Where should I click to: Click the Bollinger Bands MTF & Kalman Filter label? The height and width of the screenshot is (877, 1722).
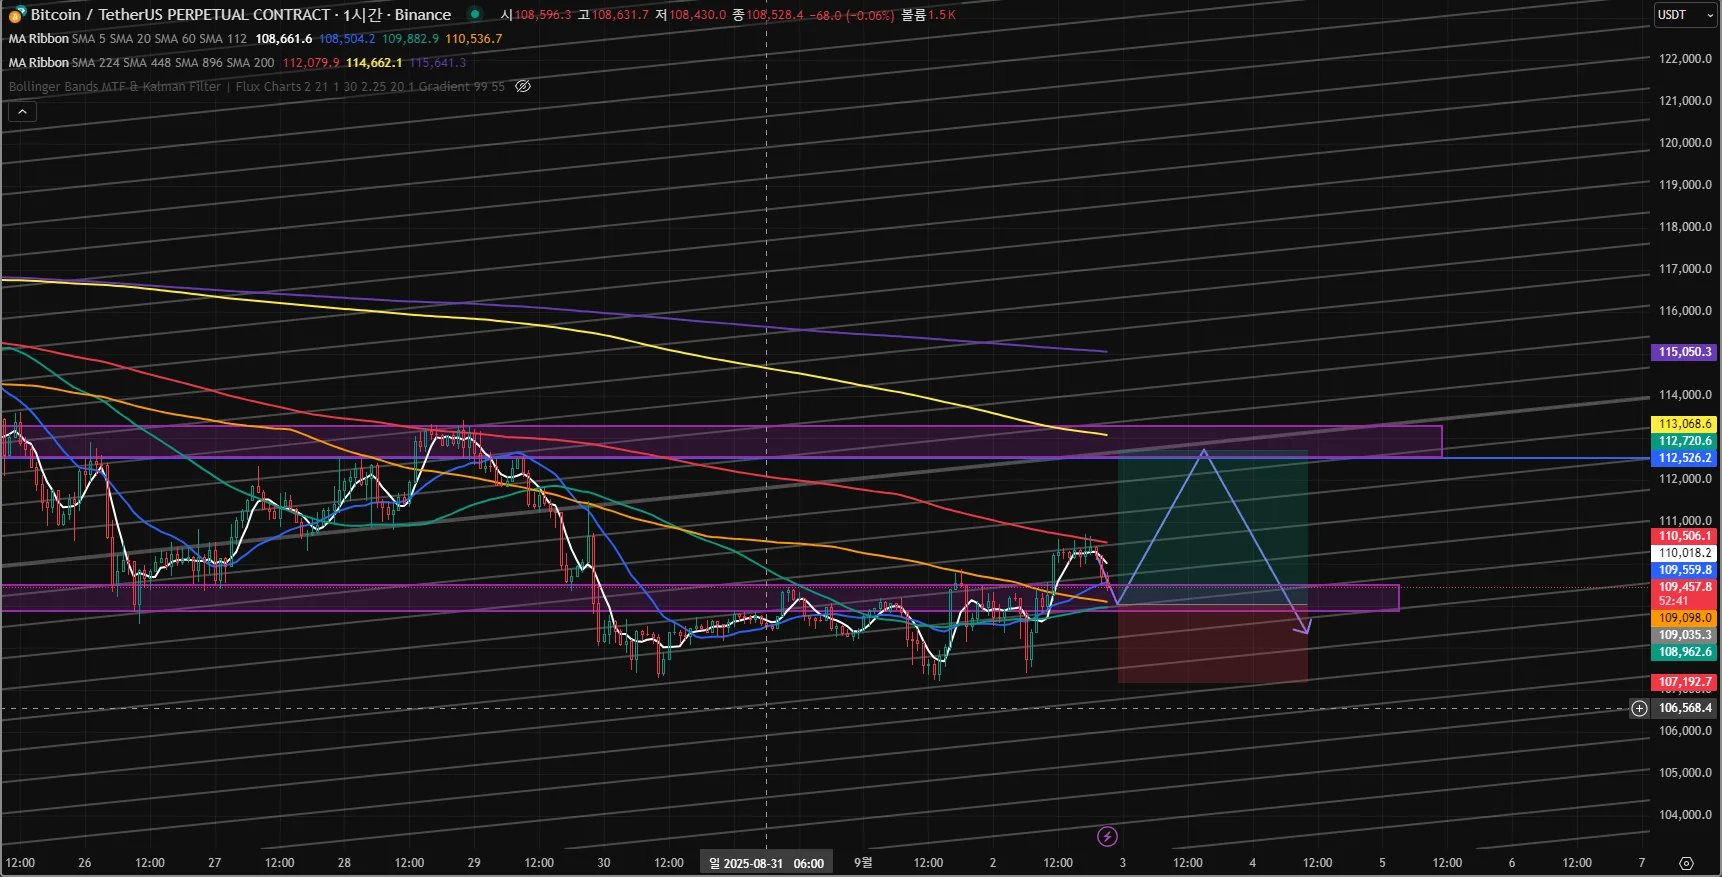click(x=115, y=86)
